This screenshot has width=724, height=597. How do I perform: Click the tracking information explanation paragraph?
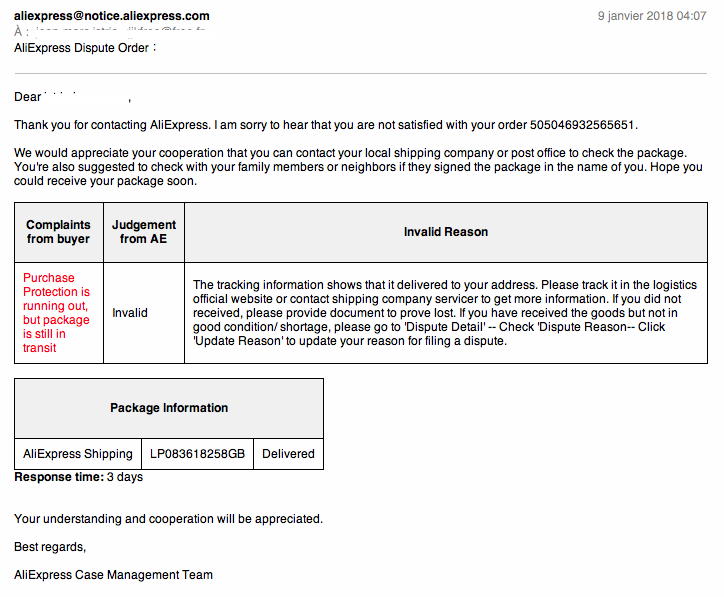point(445,313)
